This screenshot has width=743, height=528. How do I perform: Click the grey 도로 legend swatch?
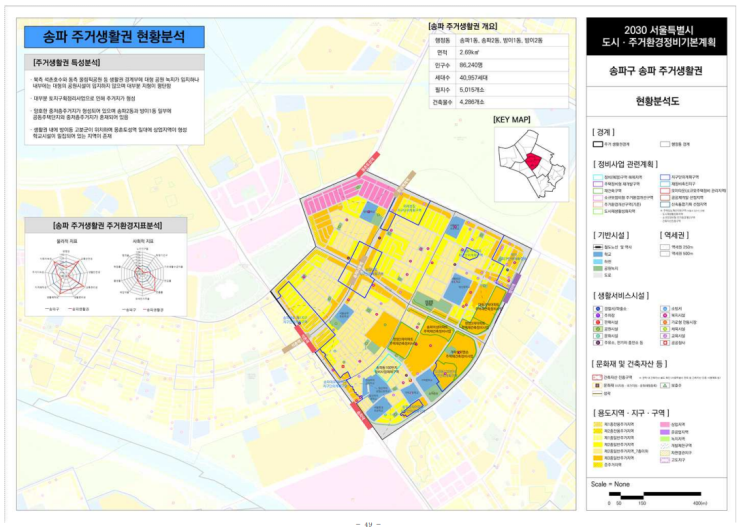[x=598, y=275]
